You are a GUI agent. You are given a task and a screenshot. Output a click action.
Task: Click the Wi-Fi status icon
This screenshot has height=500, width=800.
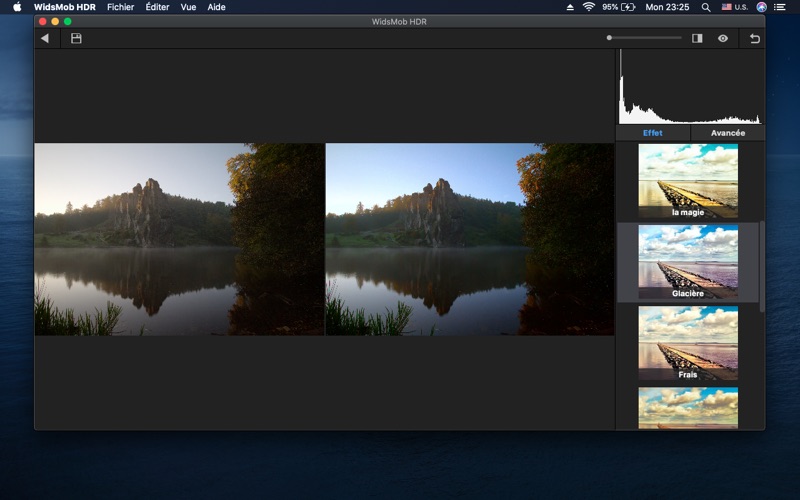[589, 7]
